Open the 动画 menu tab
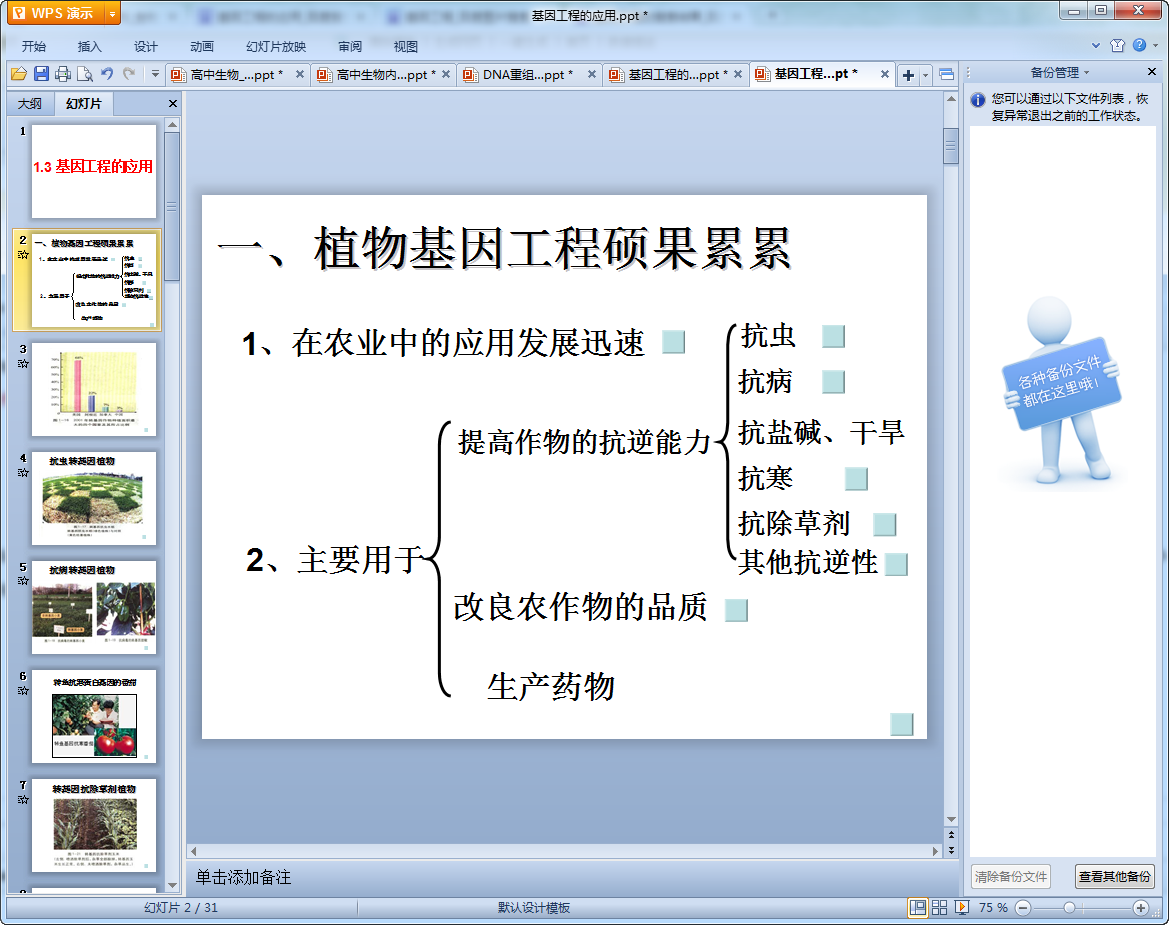Screen dimensions: 1169x925 click(201, 46)
